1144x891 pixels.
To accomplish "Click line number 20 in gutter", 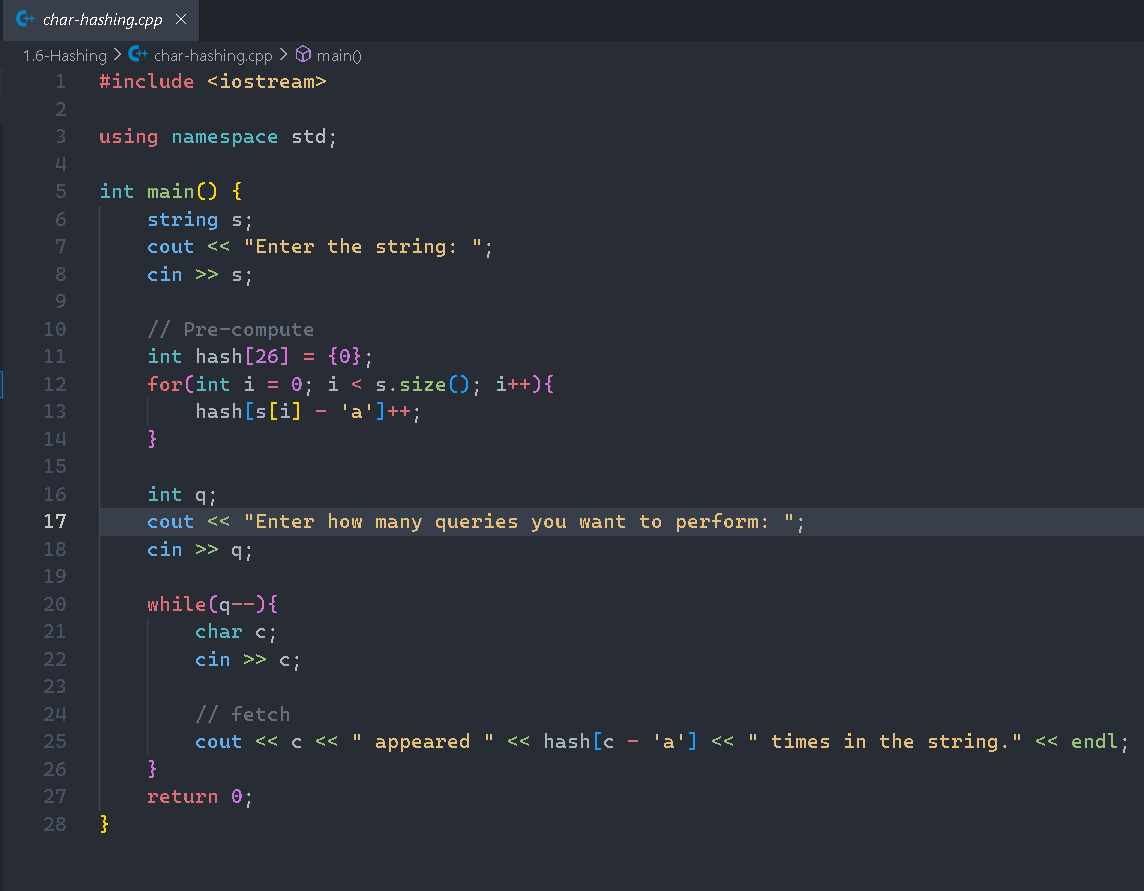I will tap(55, 604).
